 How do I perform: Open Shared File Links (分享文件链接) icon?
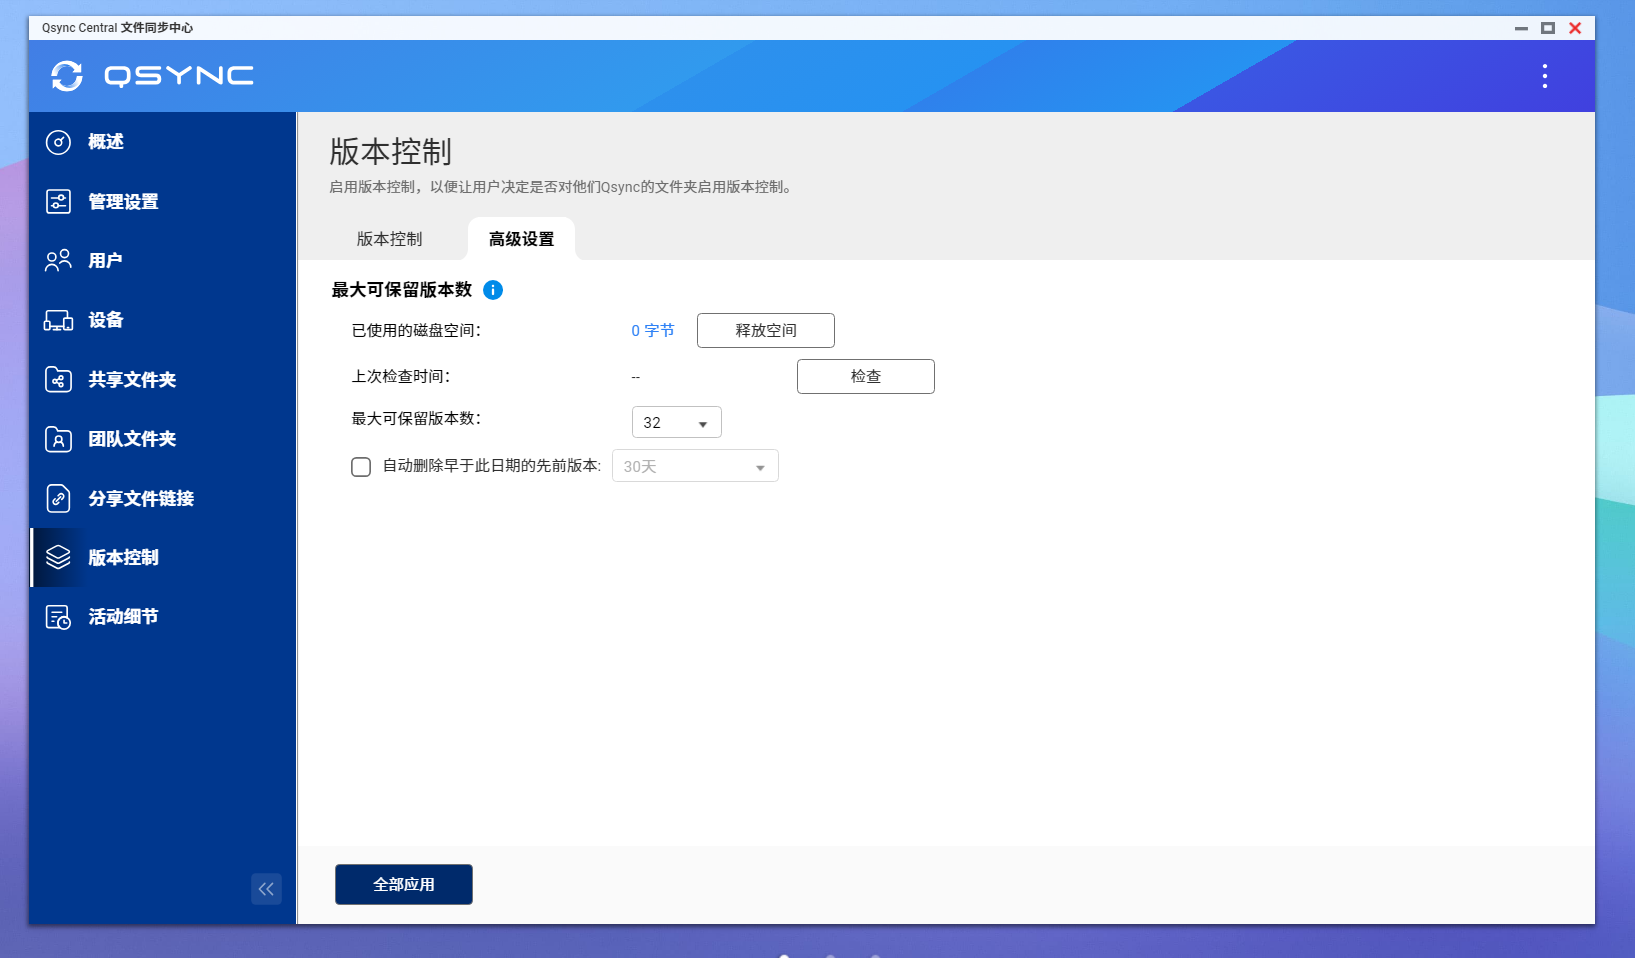pos(59,498)
